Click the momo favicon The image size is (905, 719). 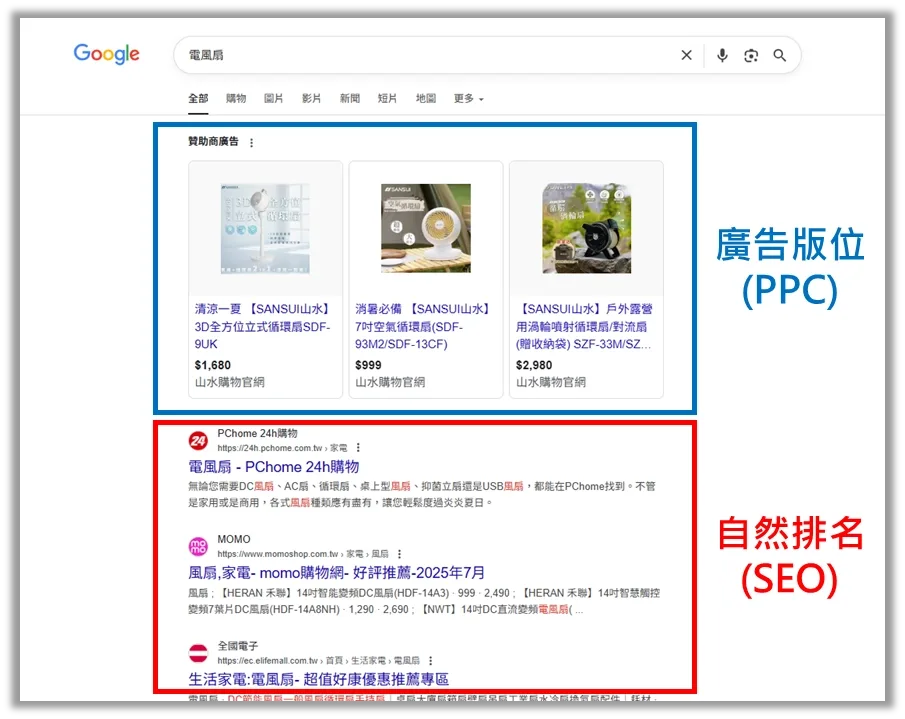[x=199, y=546]
